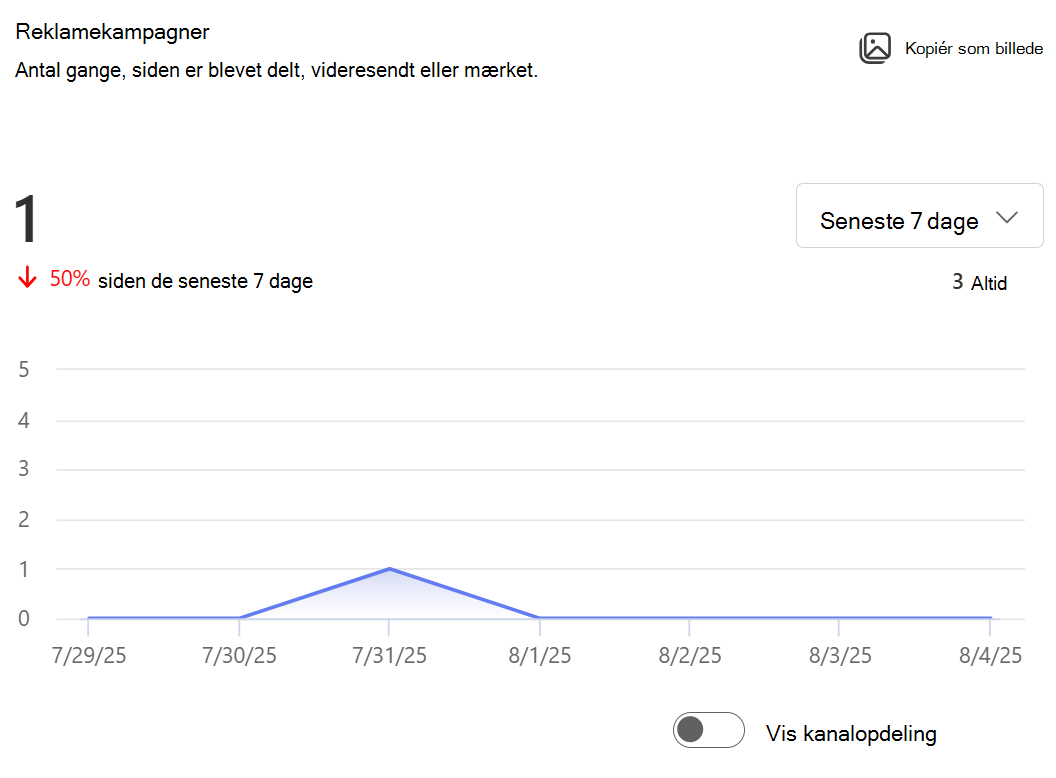This screenshot has height=778, width=1056.
Task: Click the 7/29/25 date label
Action: pyautogui.click(x=89, y=655)
